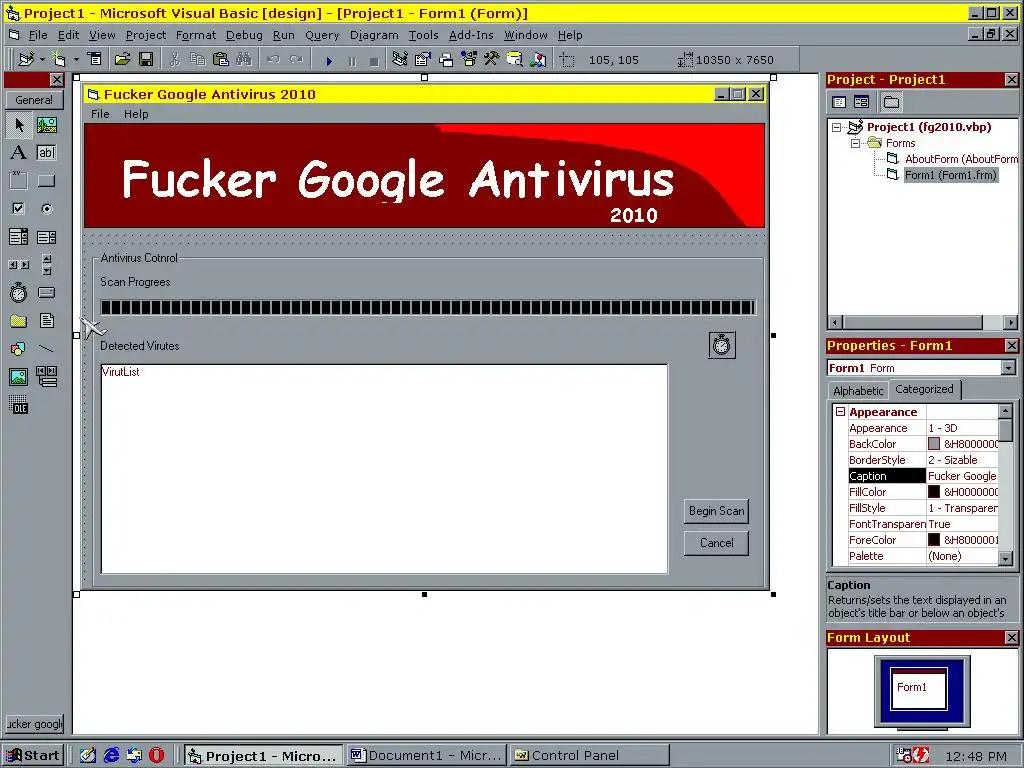
Task: Toggle Folders in the Project panel
Action: (x=891, y=102)
